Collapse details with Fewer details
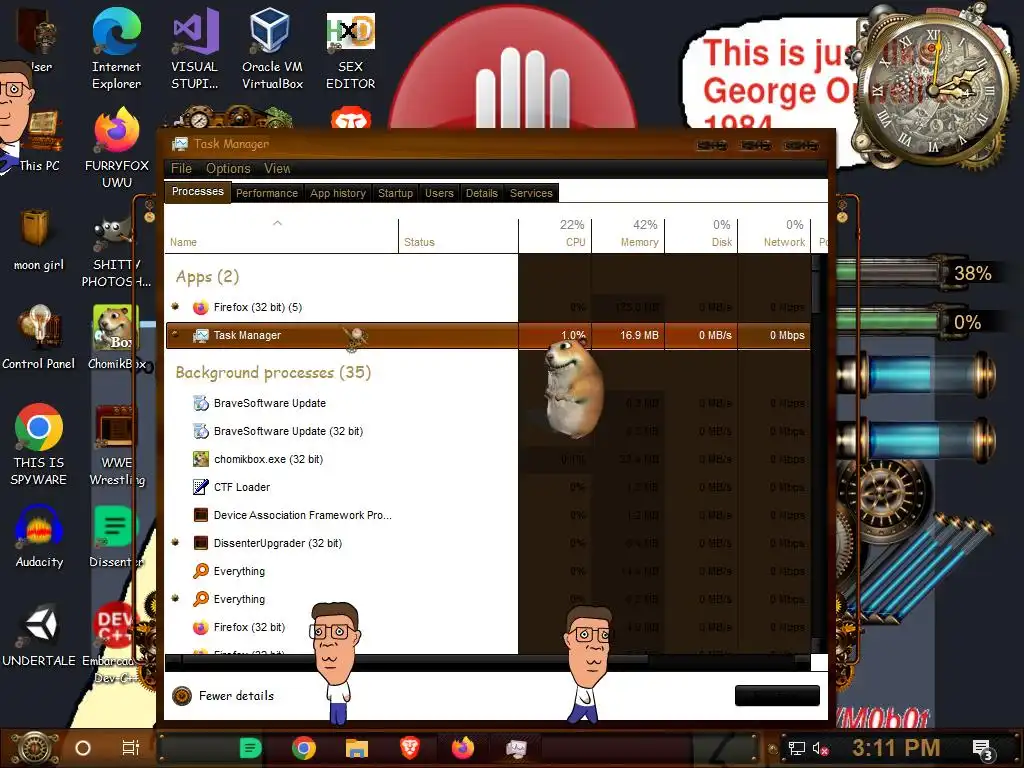This screenshot has height=768, width=1024. coord(223,696)
